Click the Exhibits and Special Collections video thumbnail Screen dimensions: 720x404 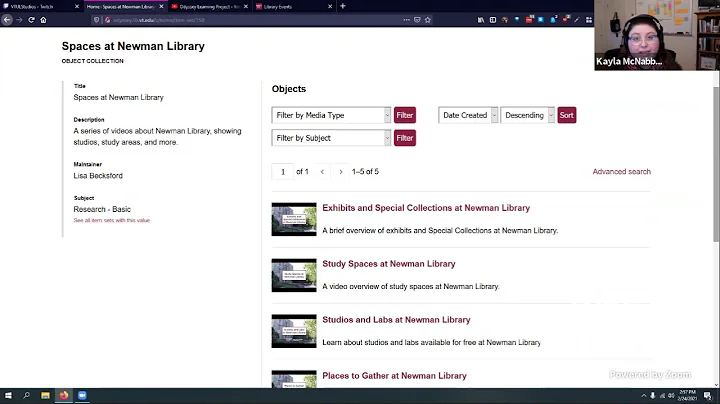point(294,219)
